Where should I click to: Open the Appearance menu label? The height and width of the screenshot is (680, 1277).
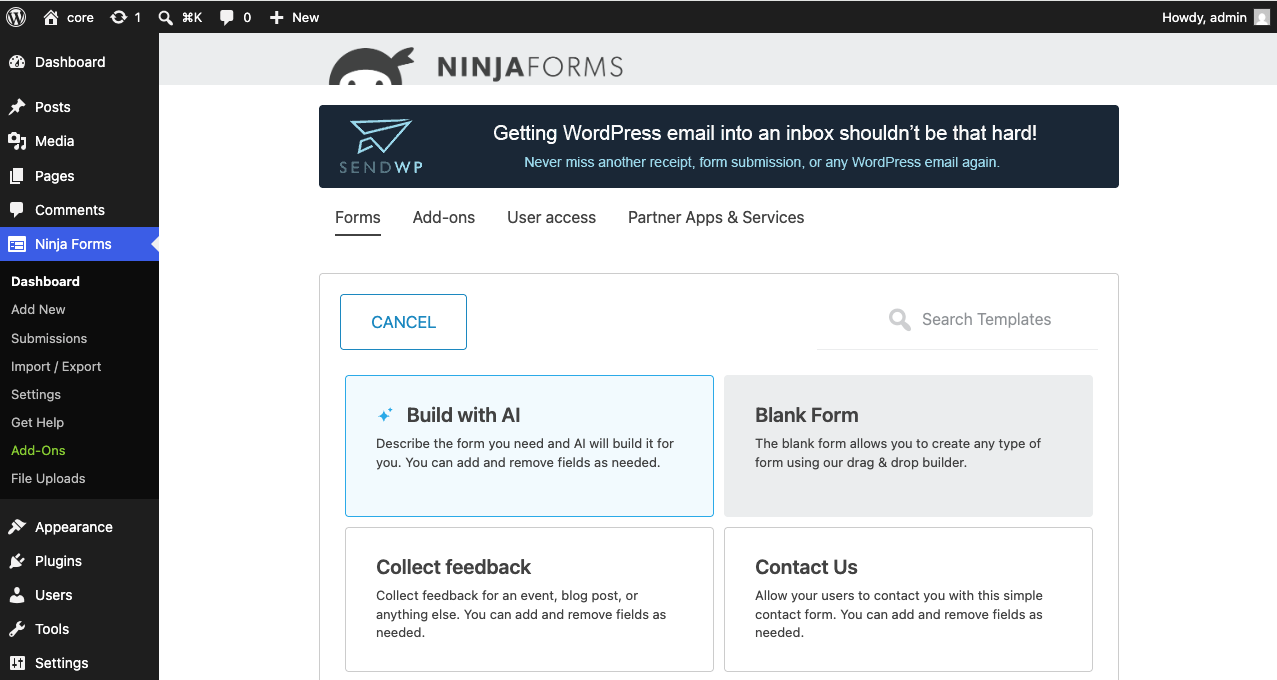pyautogui.click(x=74, y=527)
